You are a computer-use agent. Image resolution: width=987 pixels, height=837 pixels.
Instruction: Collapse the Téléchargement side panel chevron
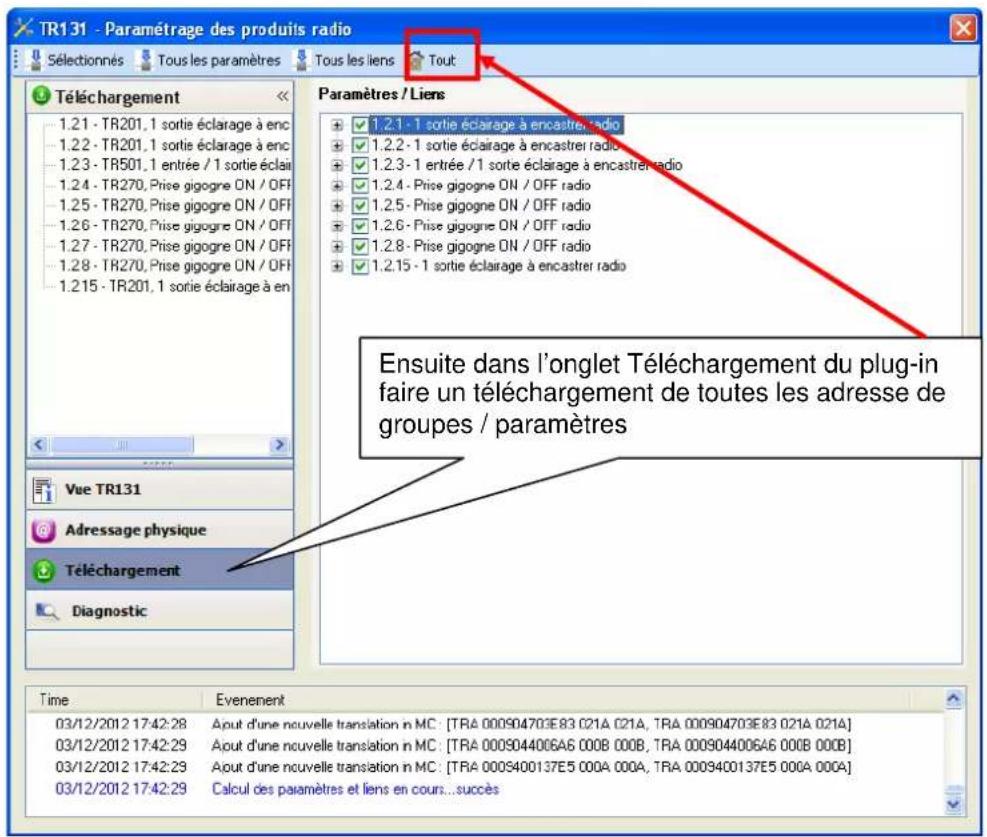tap(283, 96)
